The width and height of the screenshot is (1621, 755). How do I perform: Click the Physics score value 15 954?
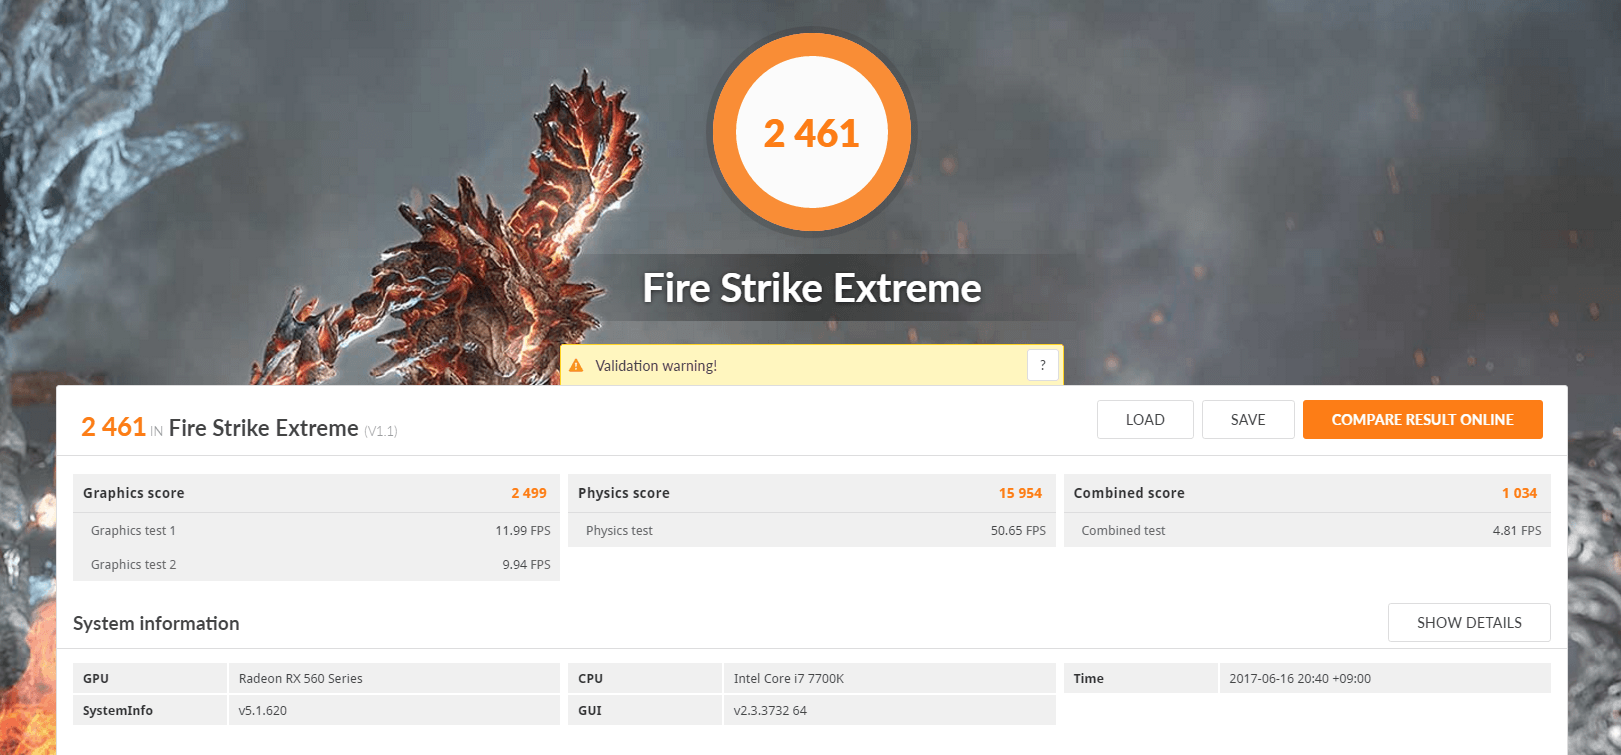pos(1020,493)
